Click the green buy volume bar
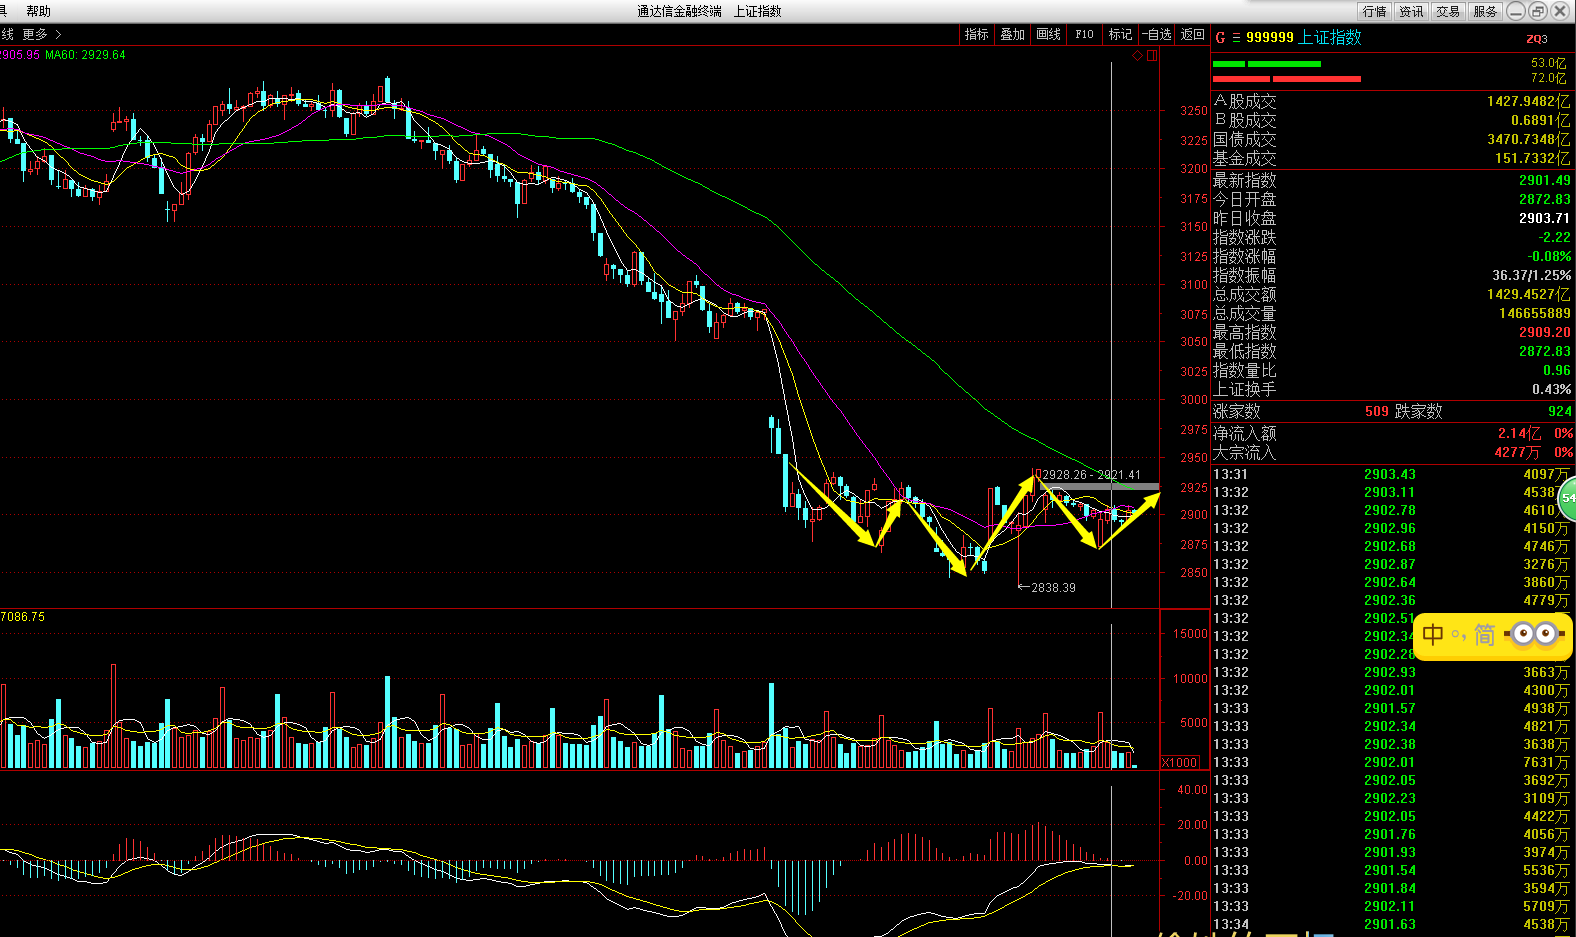The width and height of the screenshot is (1576, 937). coord(1267,64)
